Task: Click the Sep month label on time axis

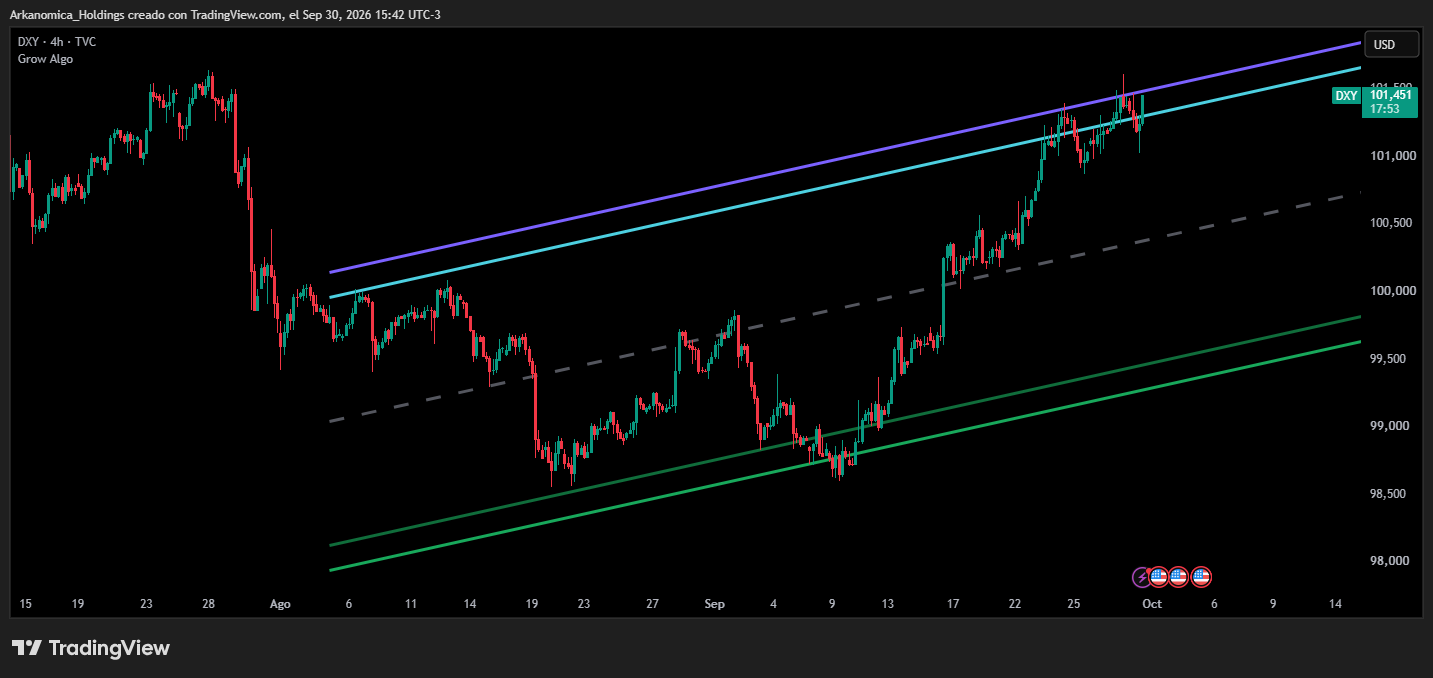Action: 714,604
